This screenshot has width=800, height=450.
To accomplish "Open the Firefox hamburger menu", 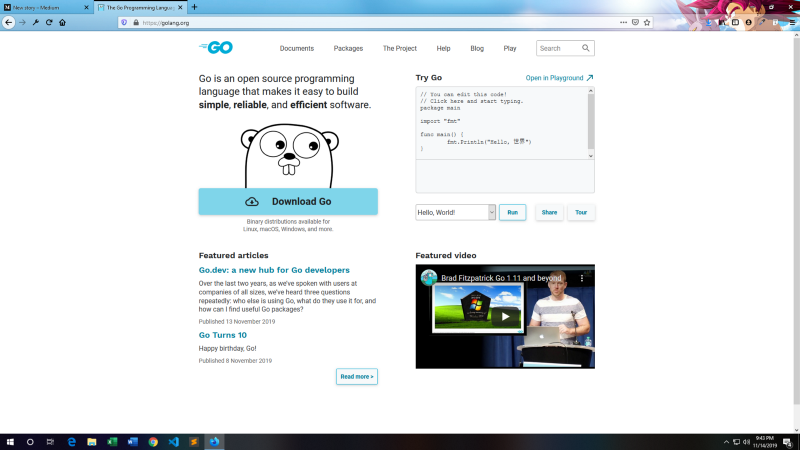I will [x=790, y=22].
